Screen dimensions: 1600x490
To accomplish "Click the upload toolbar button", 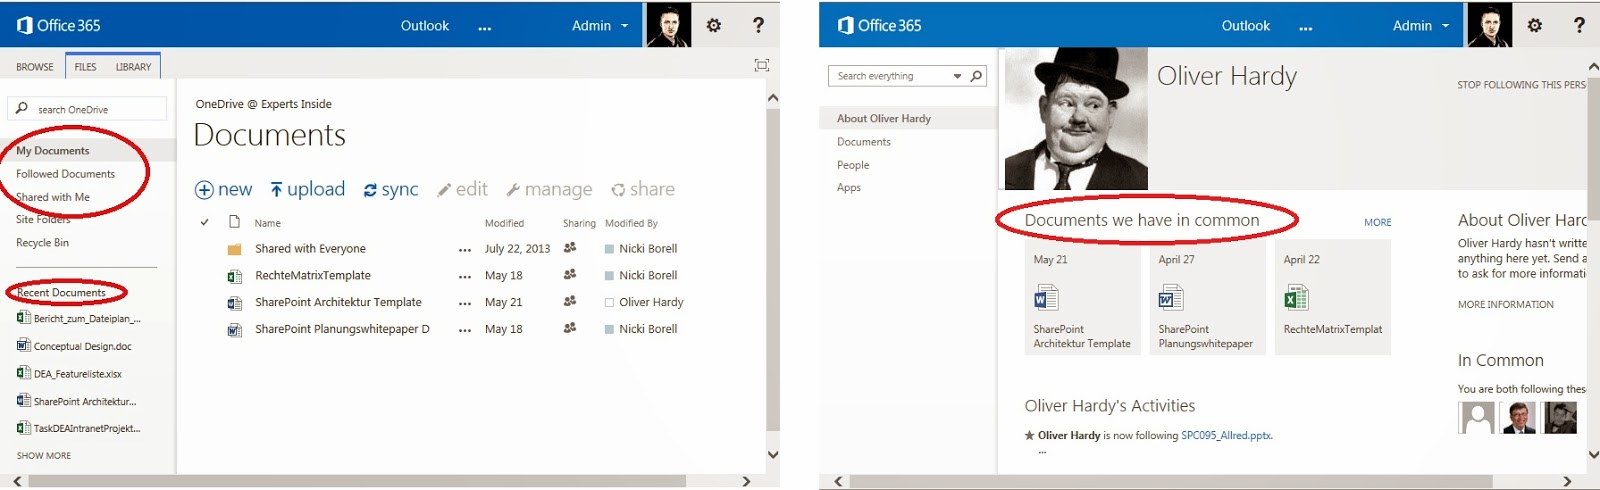I will [307, 189].
